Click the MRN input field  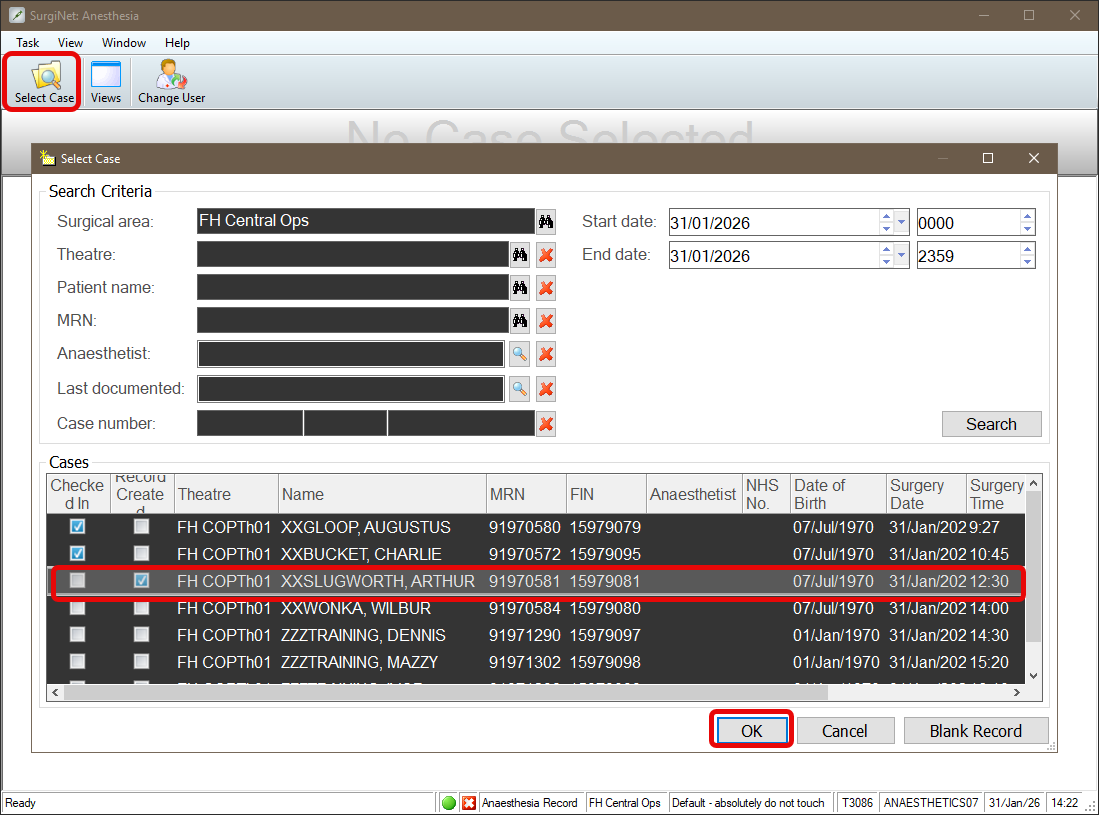tap(353, 321)
